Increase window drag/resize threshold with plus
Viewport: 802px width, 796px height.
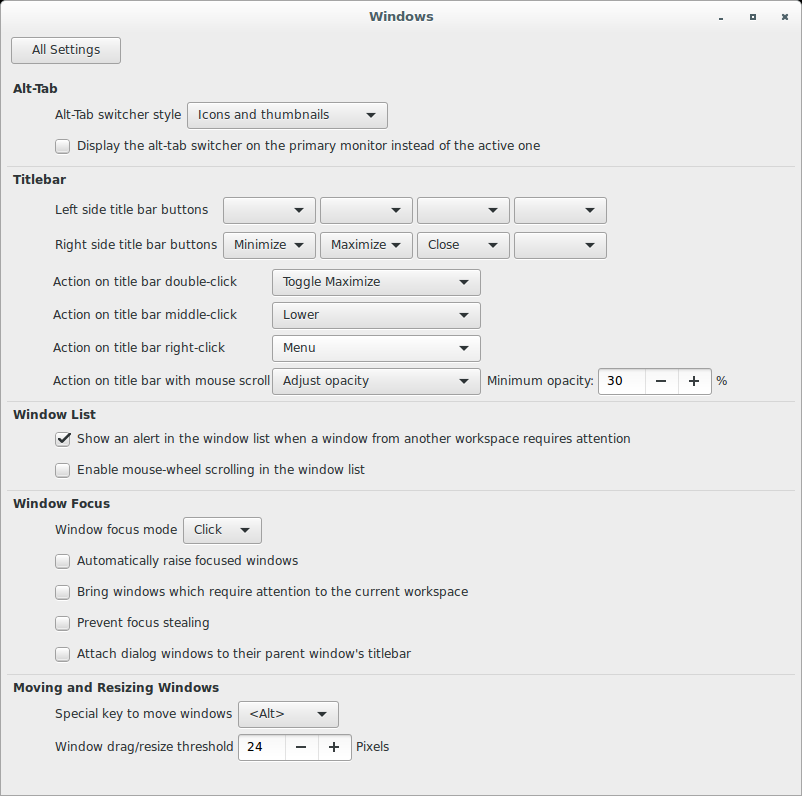334,747
